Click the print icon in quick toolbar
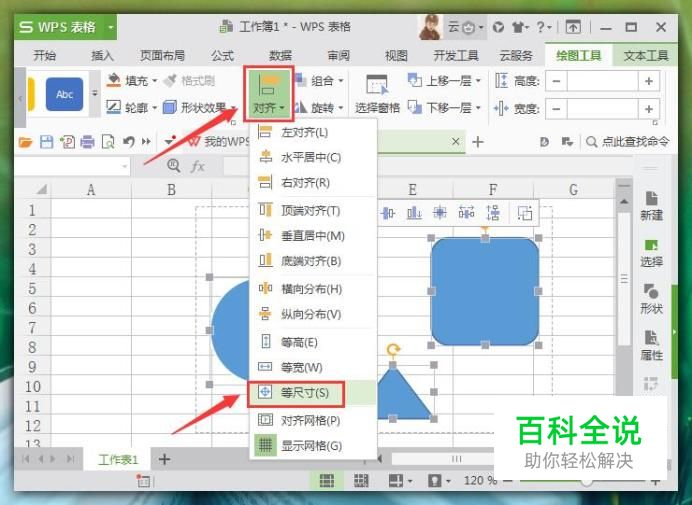This screenshot has width=692, height=505. coord(87,142)
